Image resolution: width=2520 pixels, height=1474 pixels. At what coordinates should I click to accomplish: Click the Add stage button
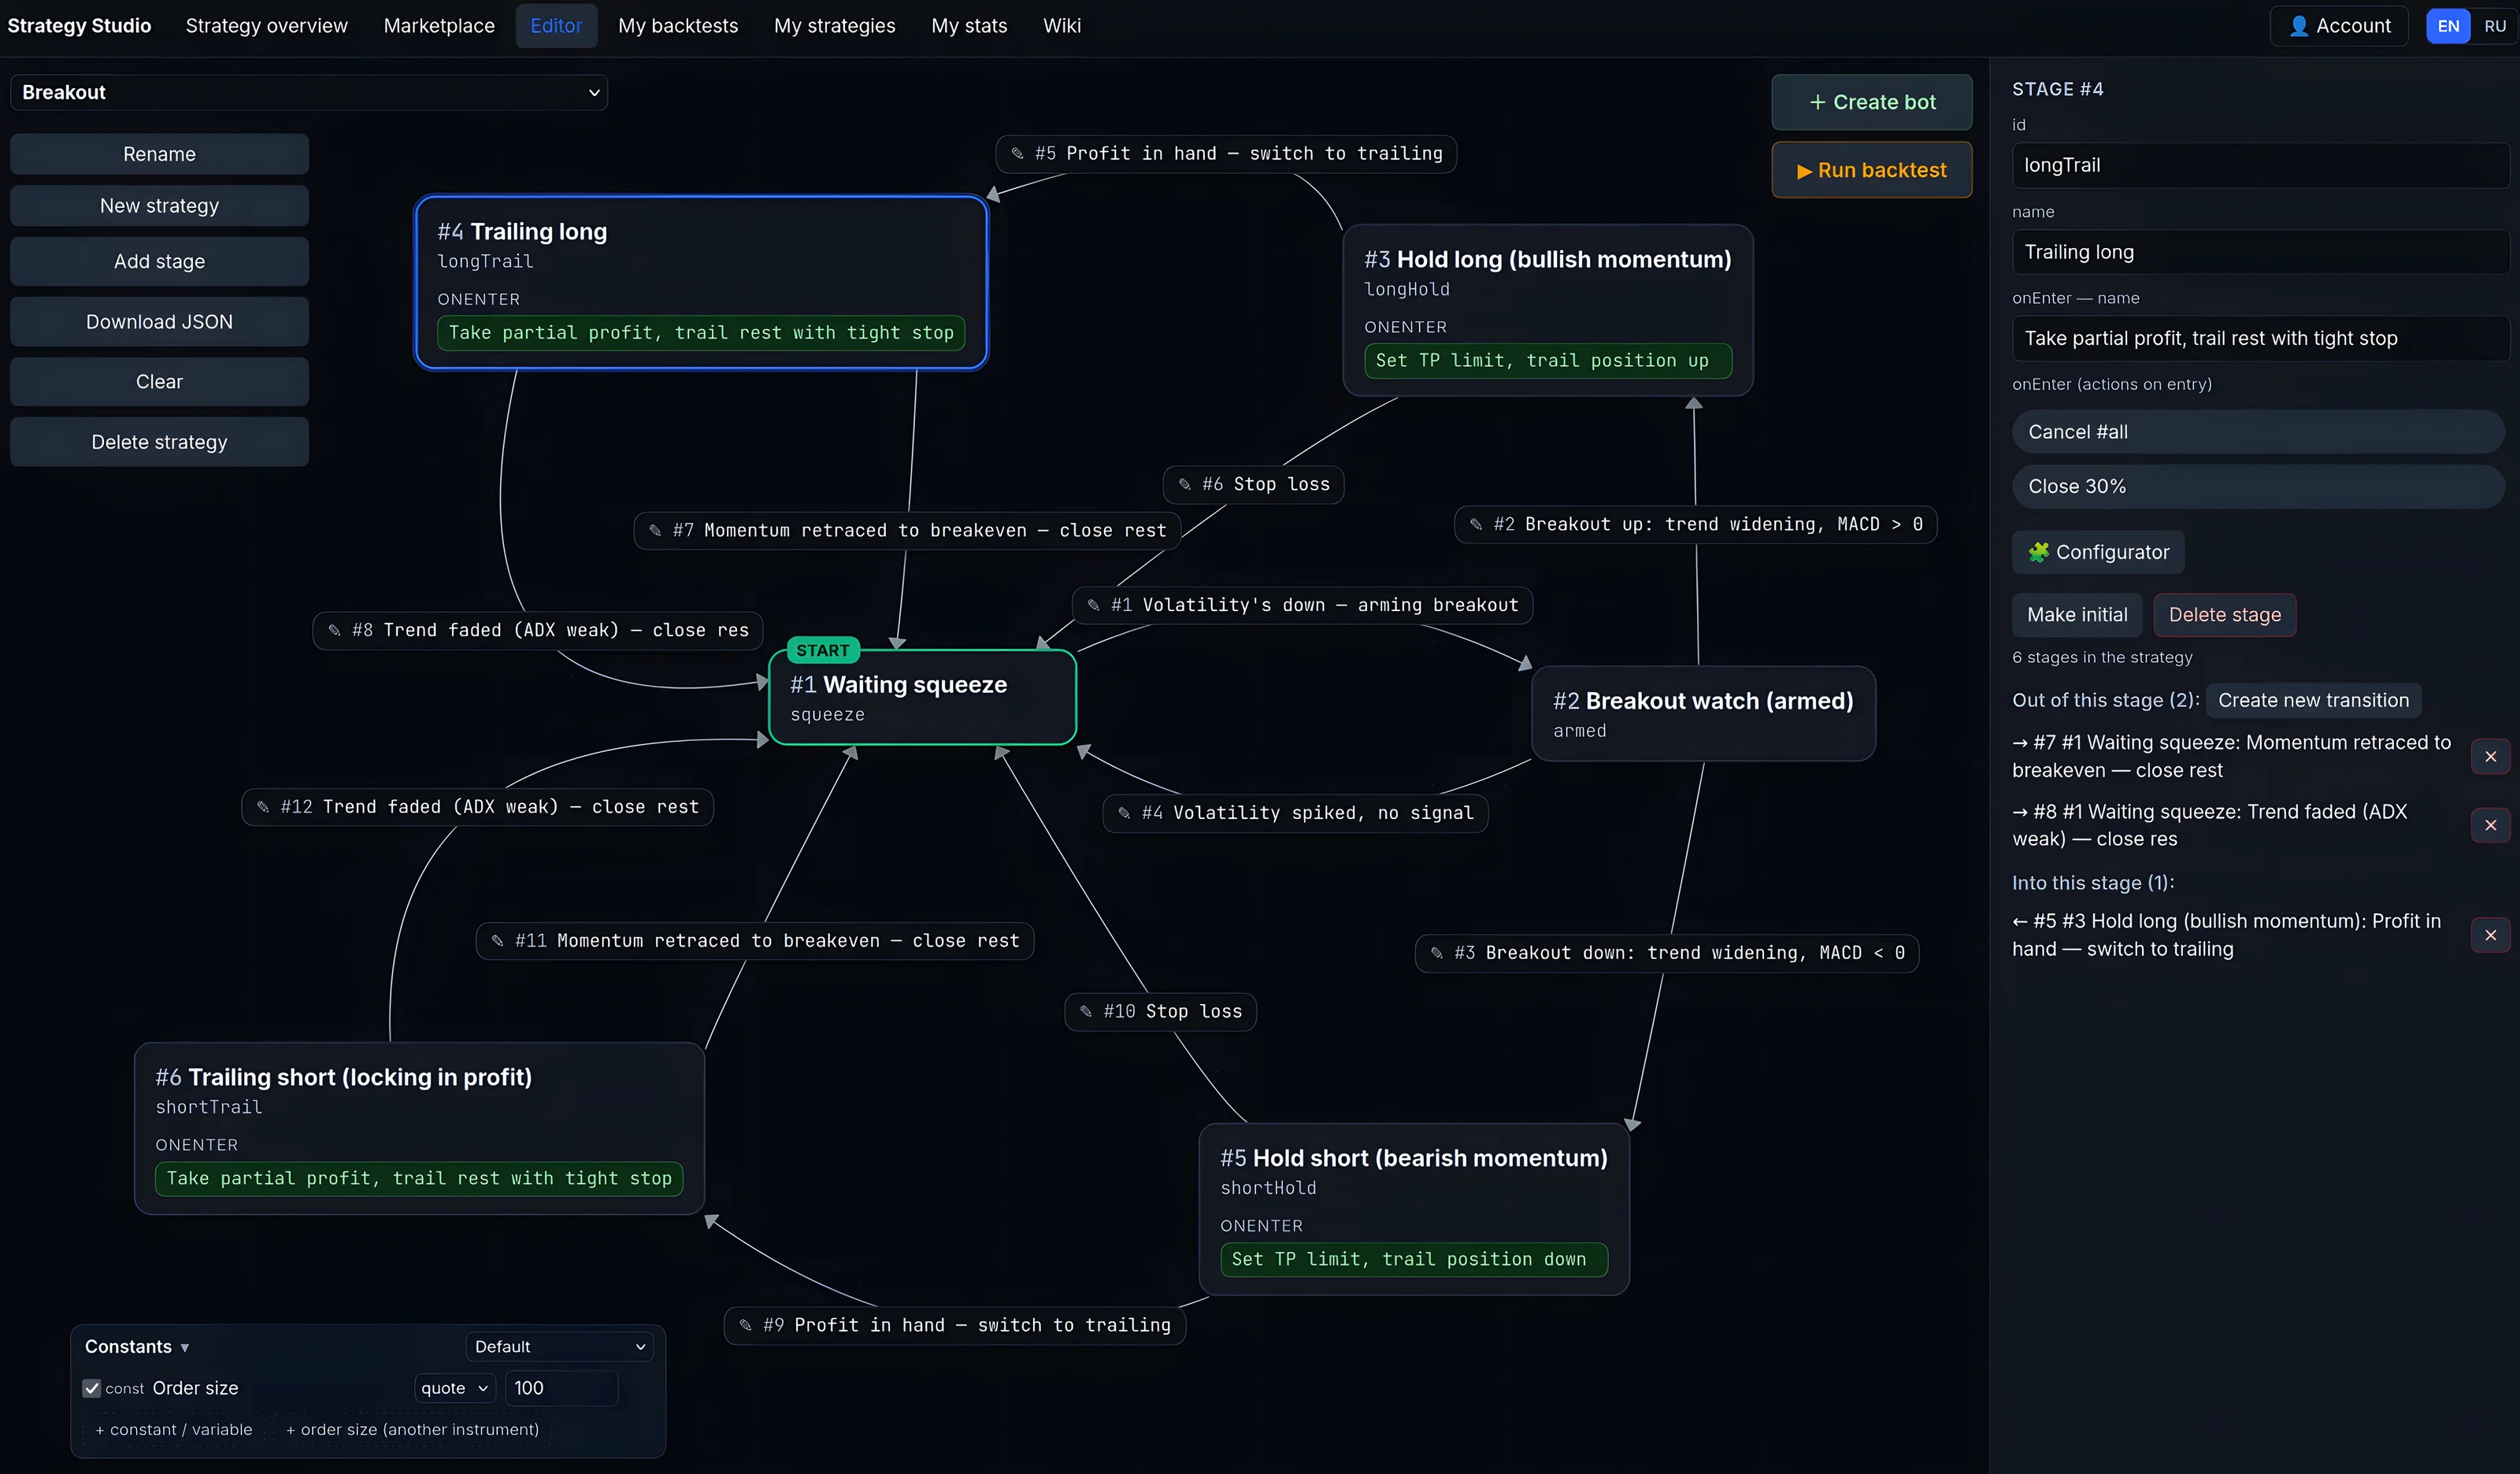159,262
